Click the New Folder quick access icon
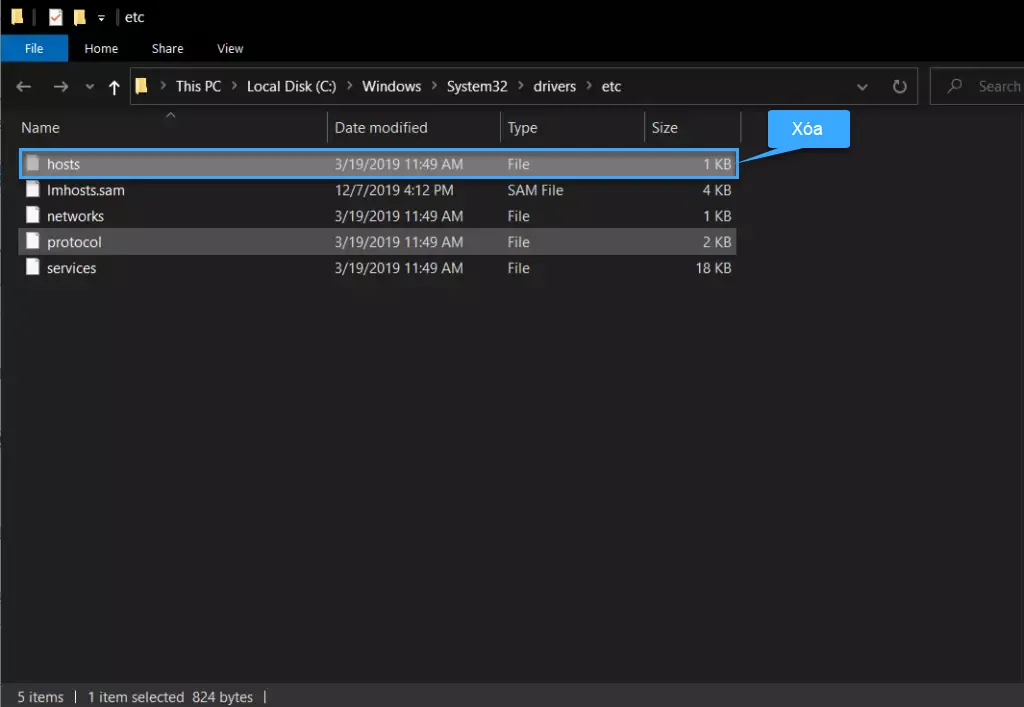This screenshot has width=1024, height=707. 79,17
